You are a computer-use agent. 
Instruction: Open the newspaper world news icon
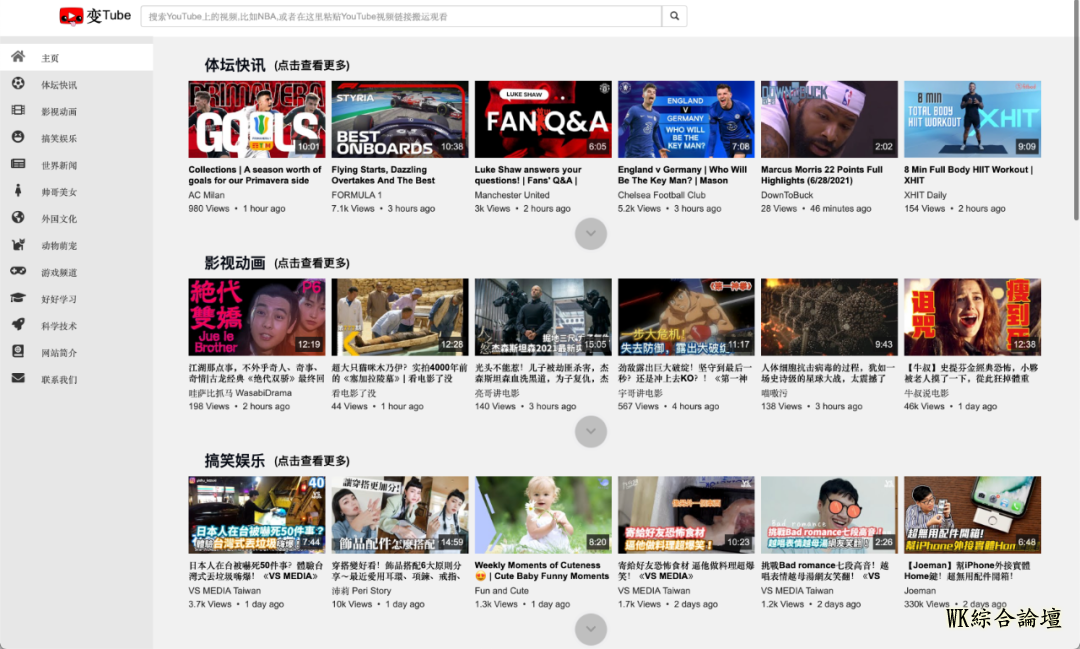point(18,164)
